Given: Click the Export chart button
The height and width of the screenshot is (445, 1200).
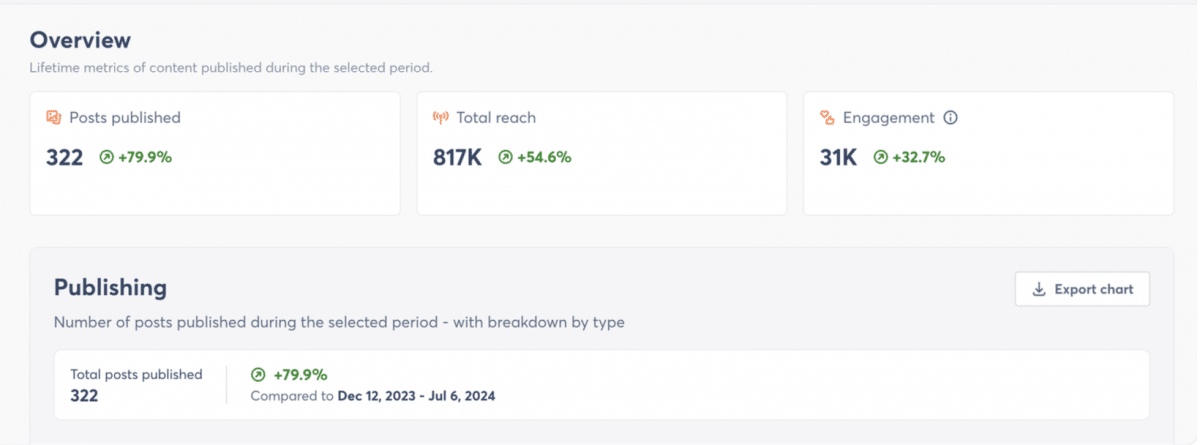Looking at the screenshot, I should 1082,289.
